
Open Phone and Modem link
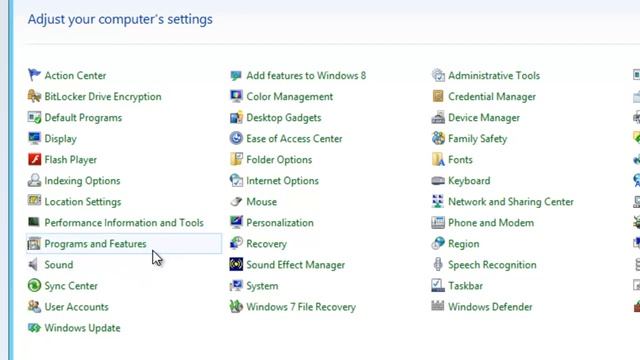pyautogui.click(x=491, y=223)
